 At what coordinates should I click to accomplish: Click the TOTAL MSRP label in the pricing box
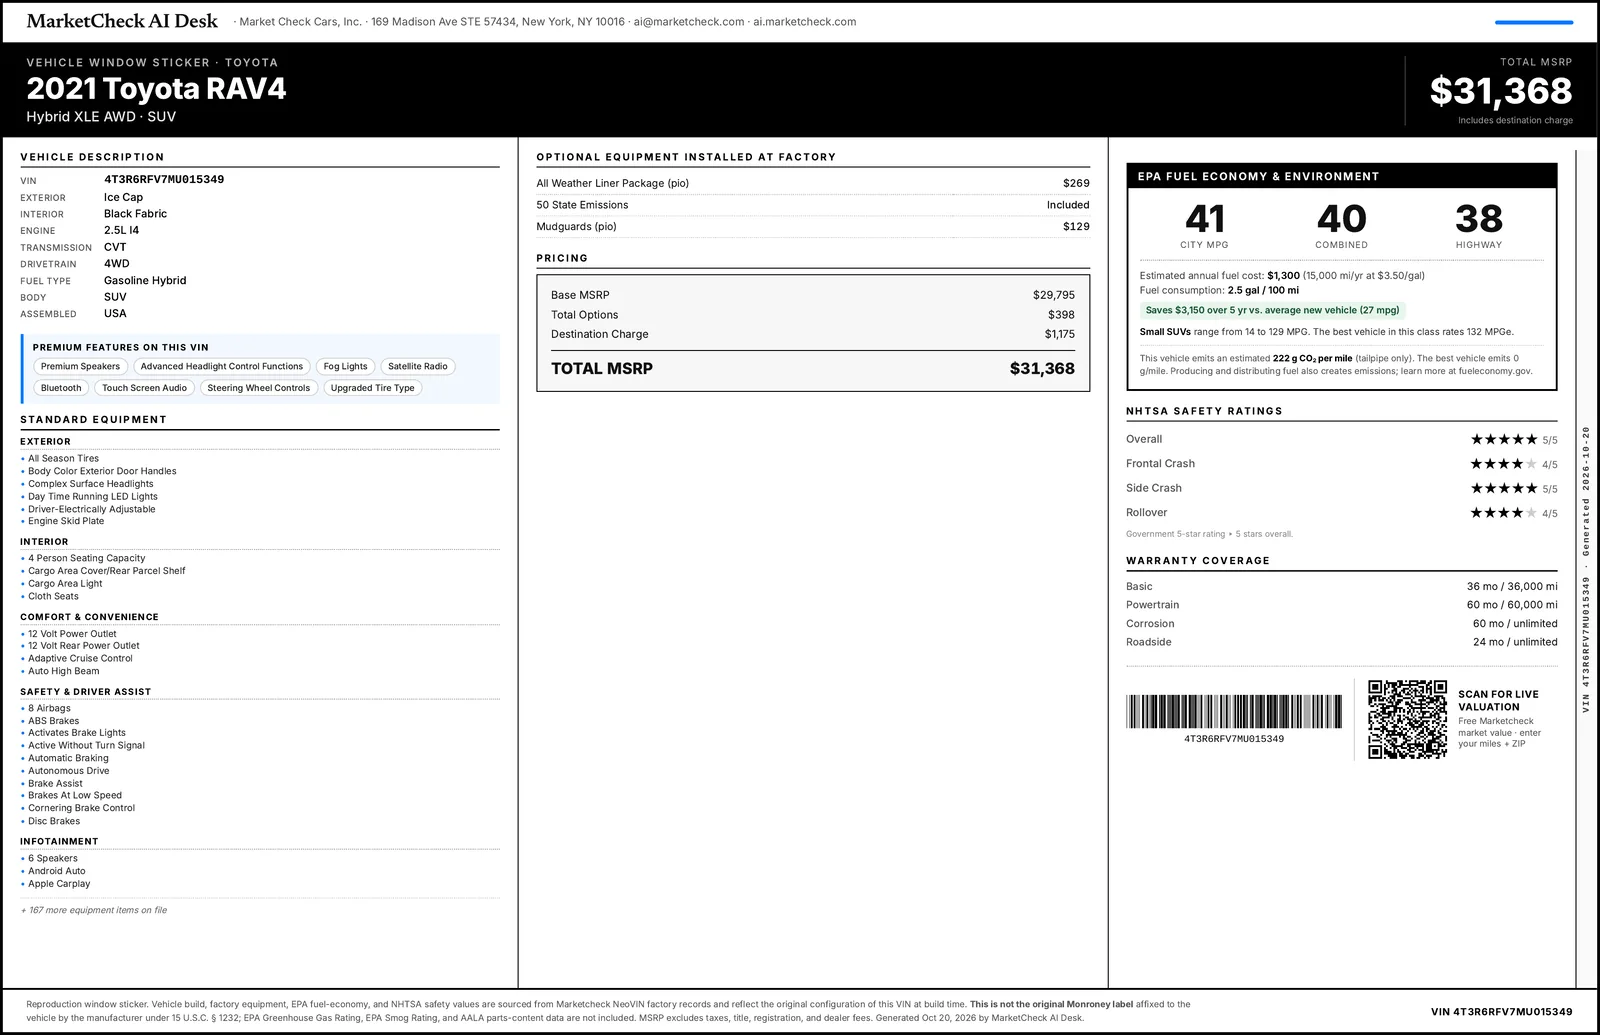pos(602,369)
